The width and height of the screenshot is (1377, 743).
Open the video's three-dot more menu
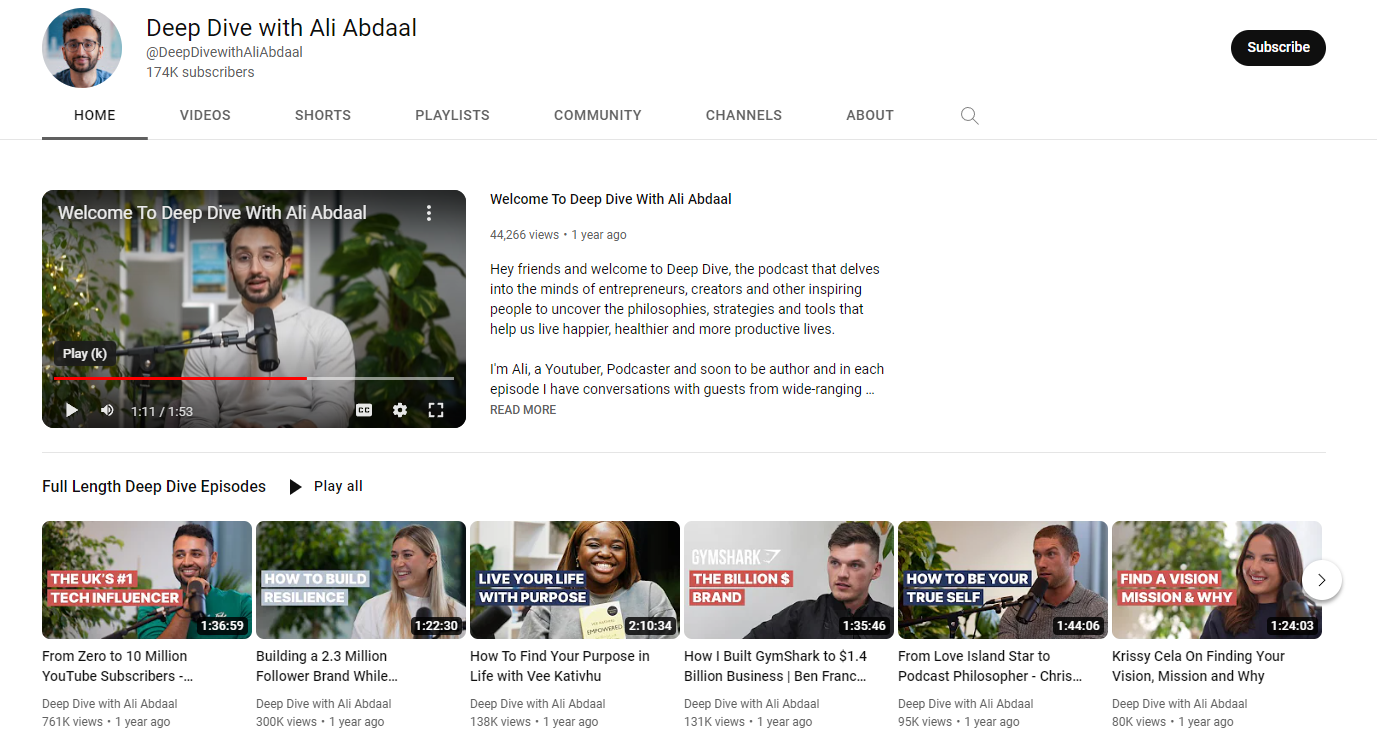429,213
